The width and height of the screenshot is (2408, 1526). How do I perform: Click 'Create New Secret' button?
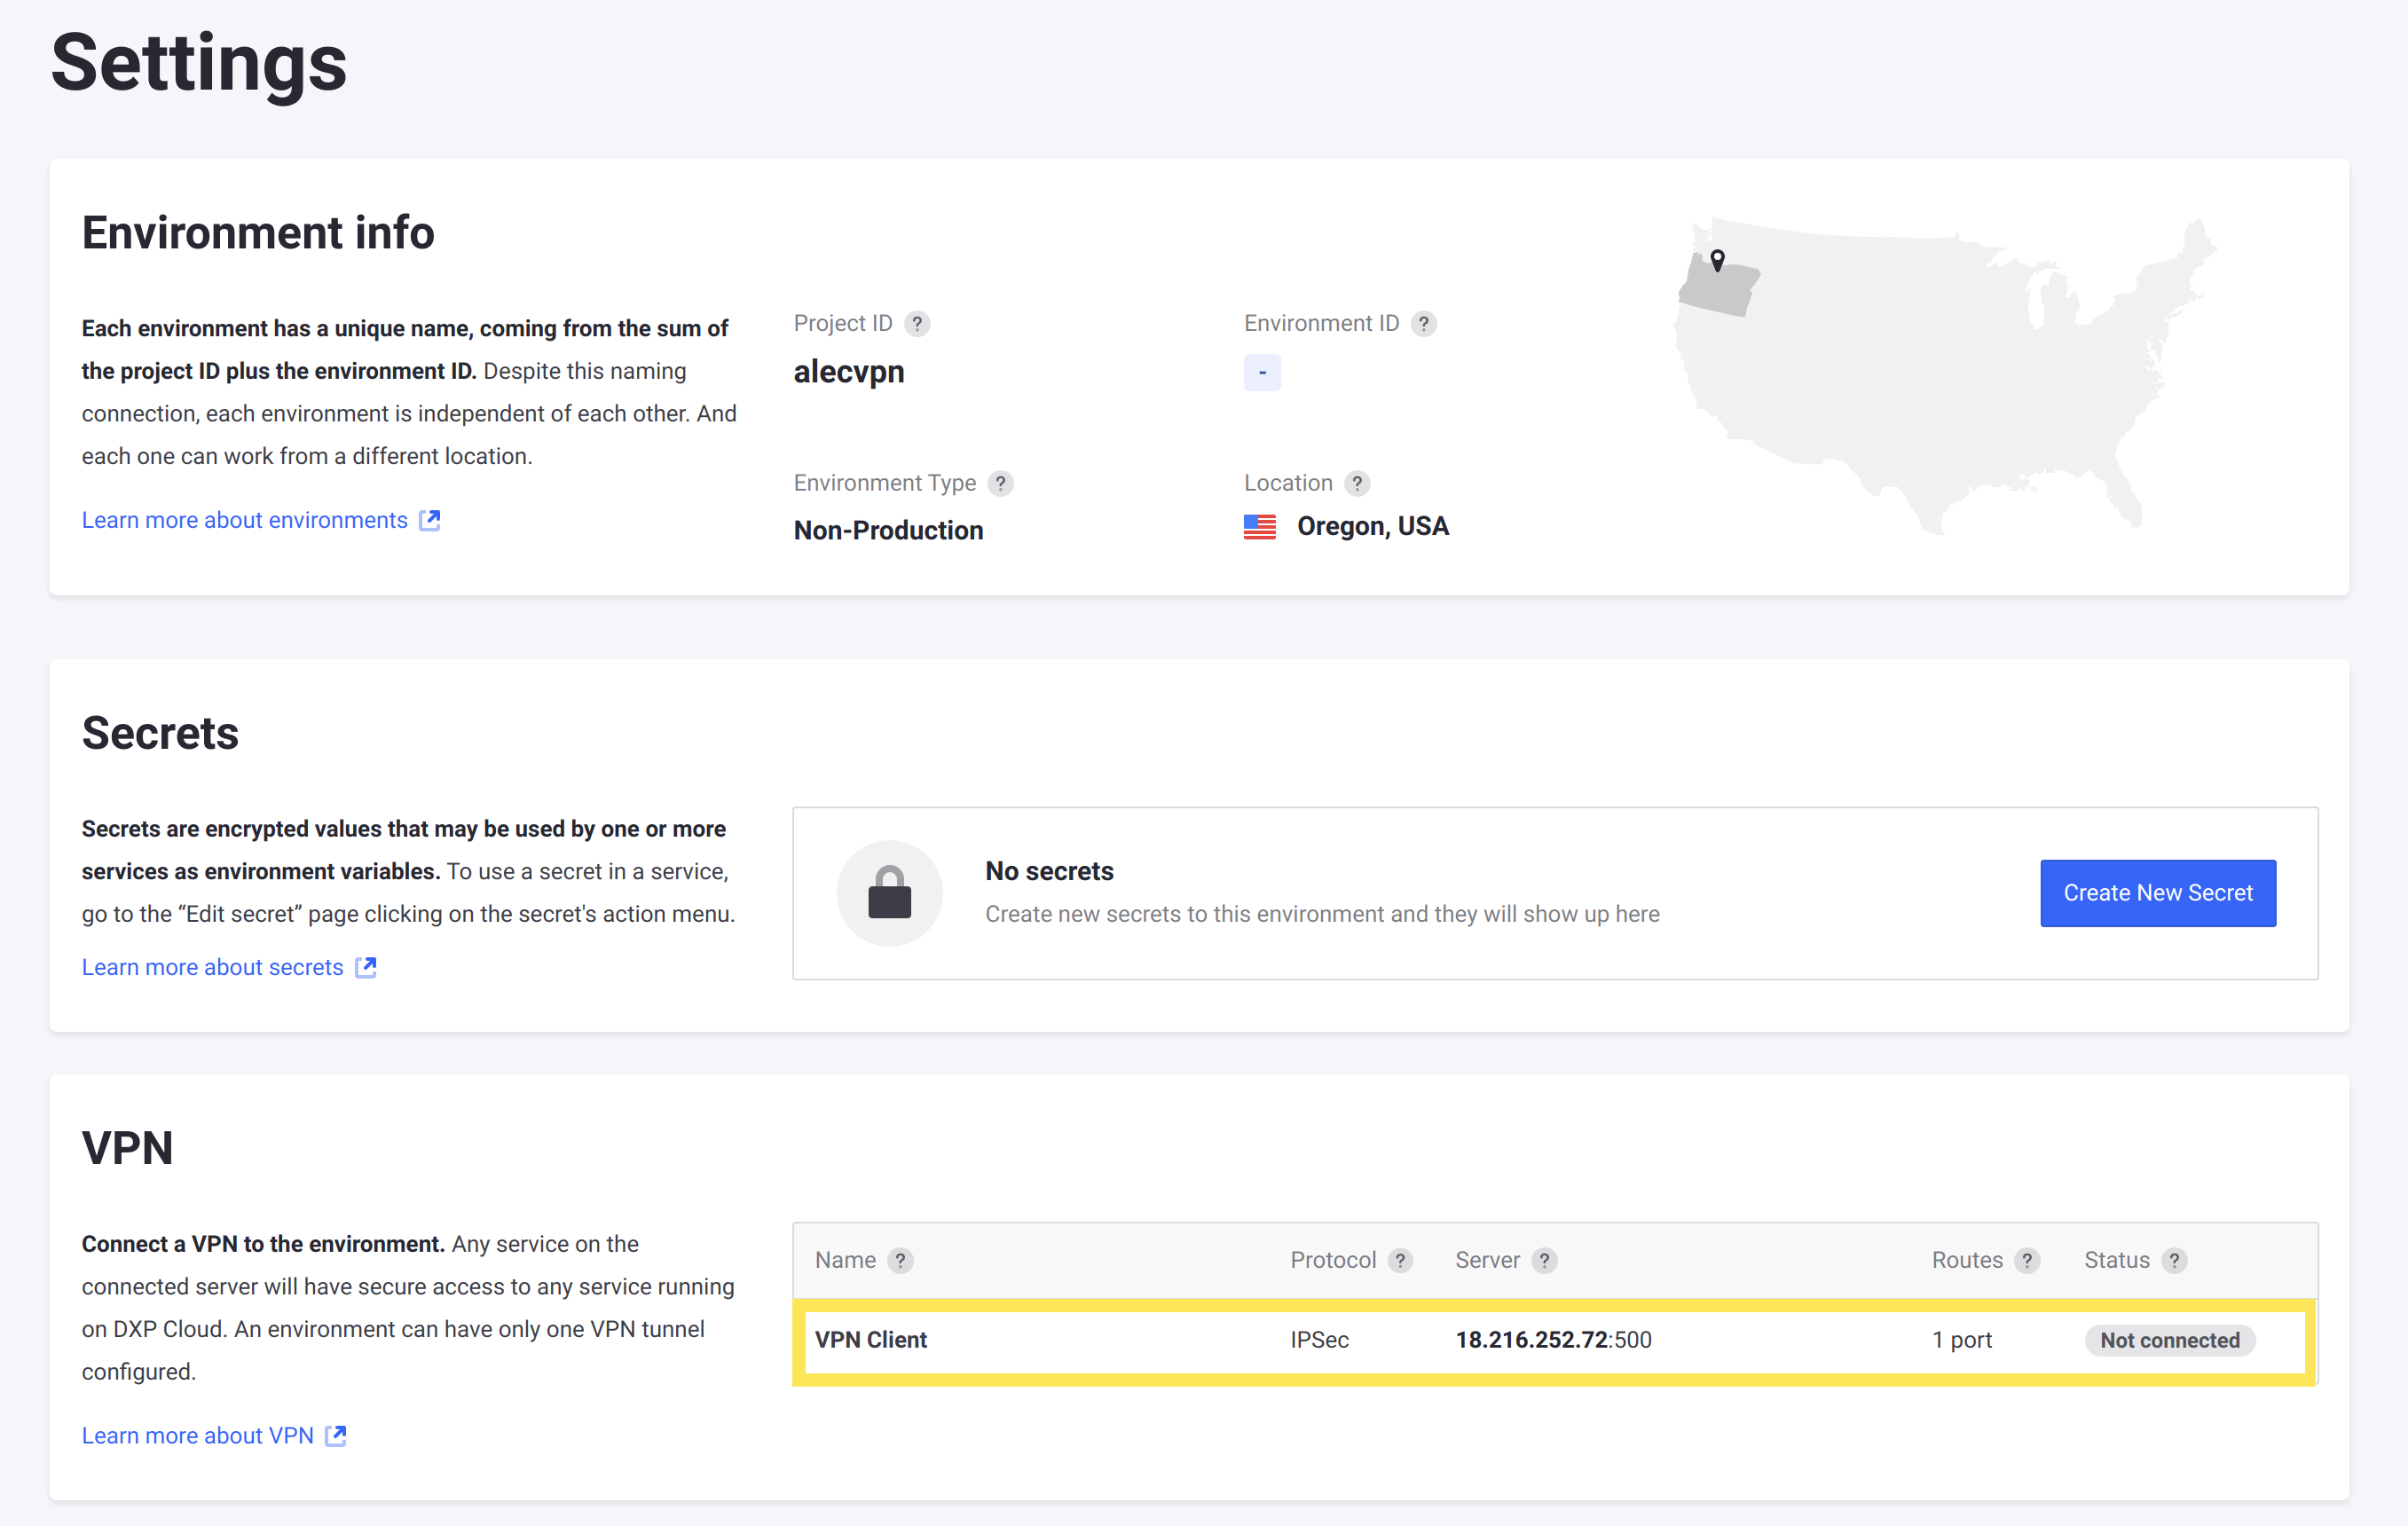[x=2157, y=891]
